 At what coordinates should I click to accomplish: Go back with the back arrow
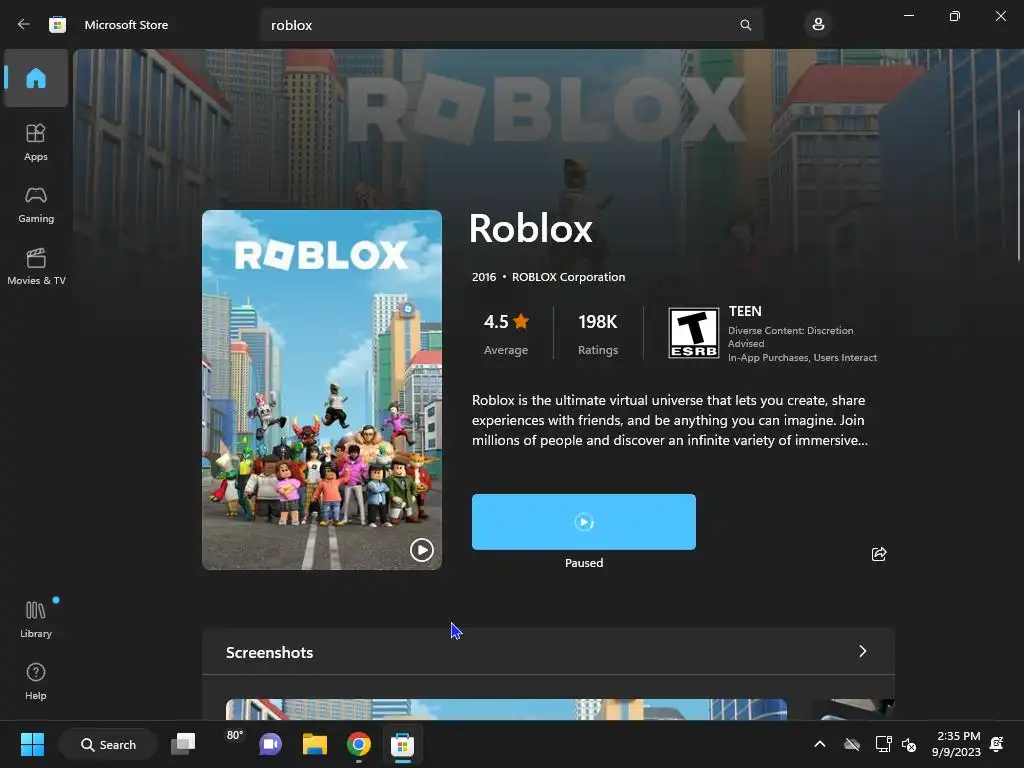coord(24,25)
